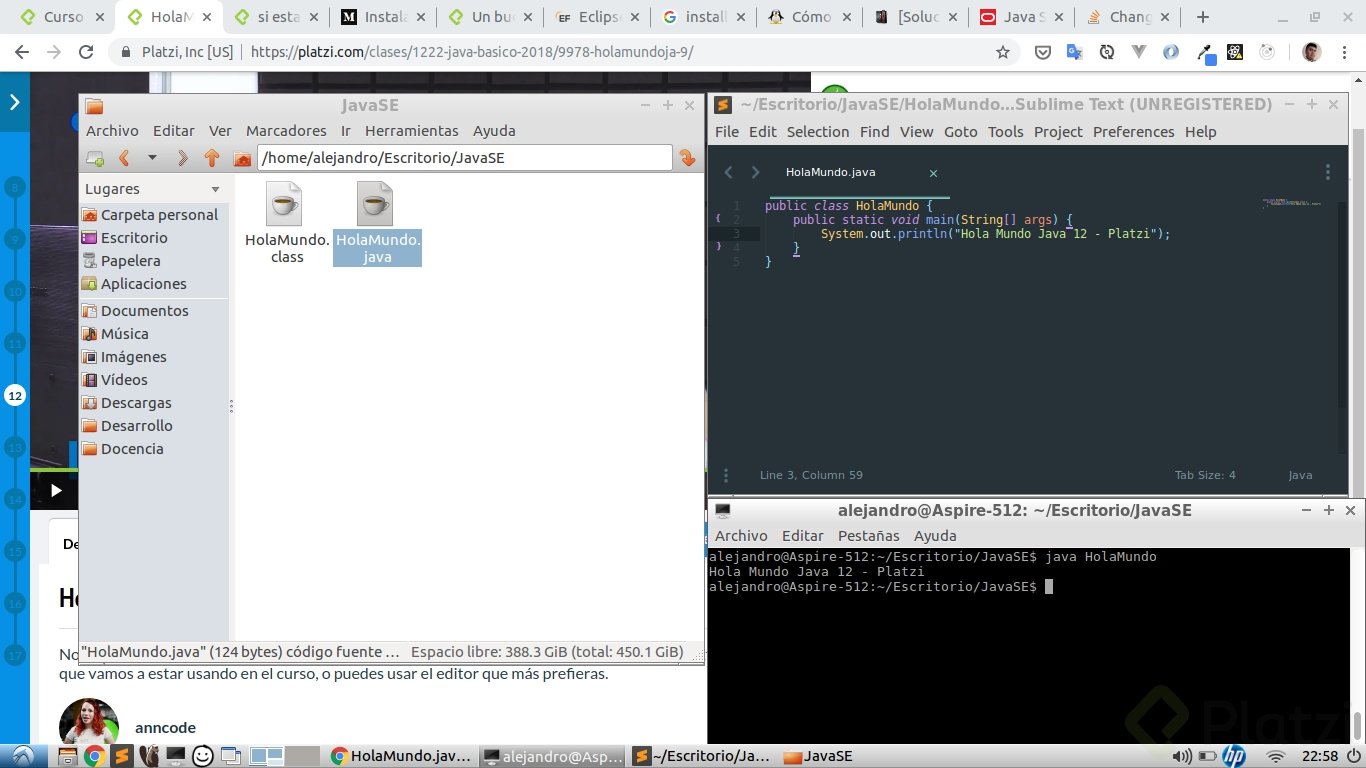Open Chrome profile avatar

1312,52
